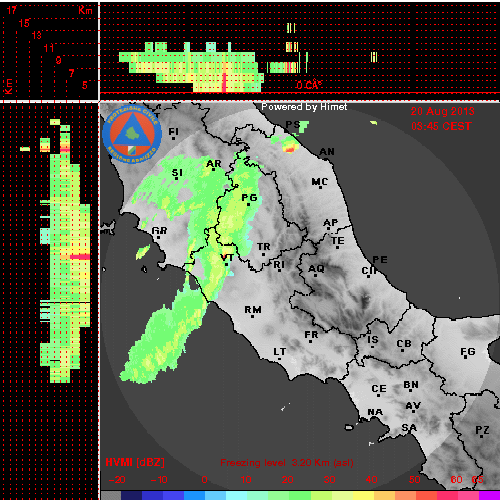Select the AV city label on the map
500x500 pixels.
coord(413,406)
